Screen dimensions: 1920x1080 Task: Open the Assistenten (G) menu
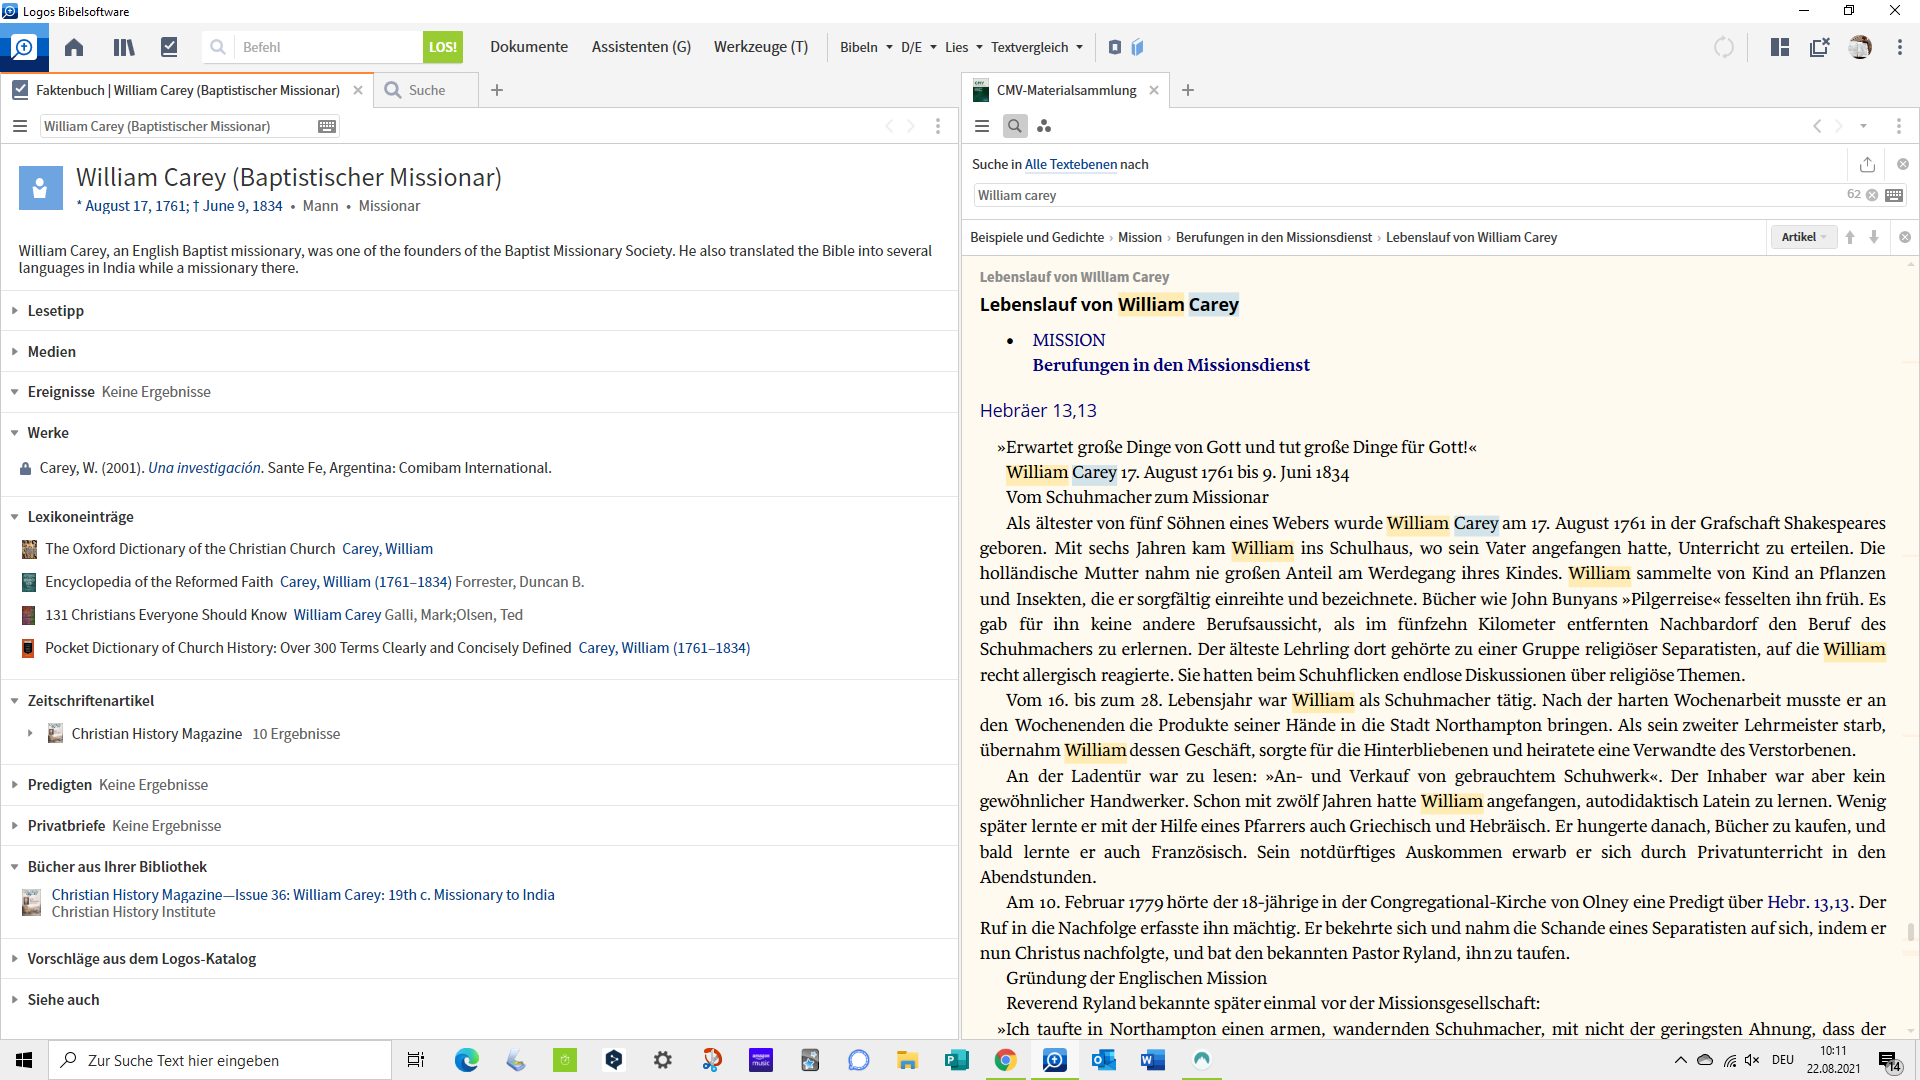(641, 47)
